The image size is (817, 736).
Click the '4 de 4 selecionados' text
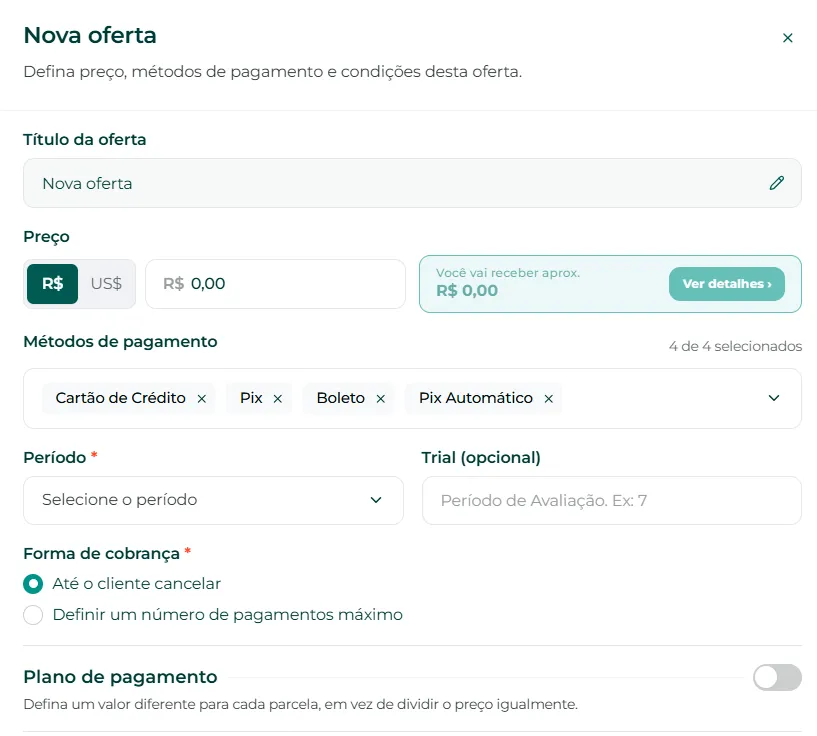[735, 346]
